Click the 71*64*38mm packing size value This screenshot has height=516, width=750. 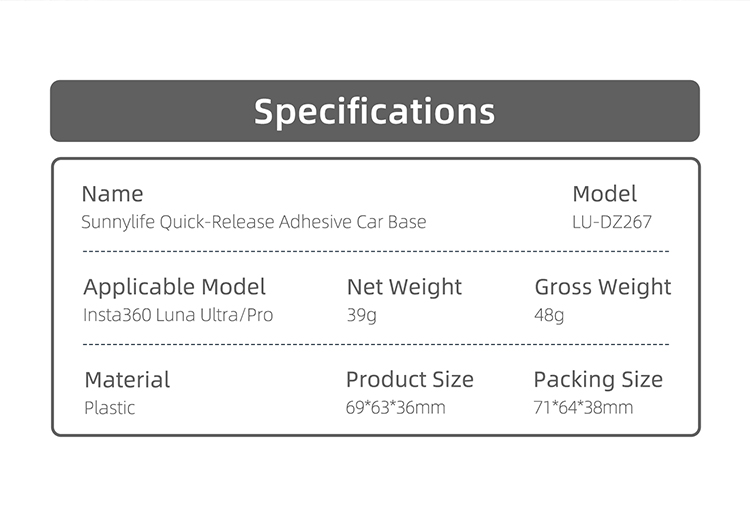(x=584, y=407)
